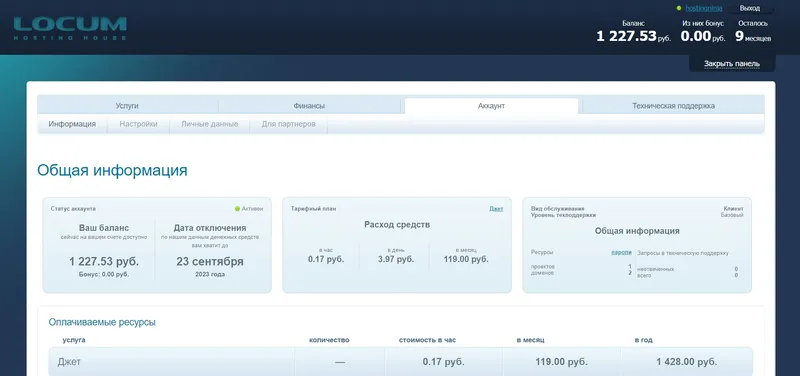Viewport: 800px width, 376px height.
Task: Open the Настройки sub-tab
Action: point(138,124)
